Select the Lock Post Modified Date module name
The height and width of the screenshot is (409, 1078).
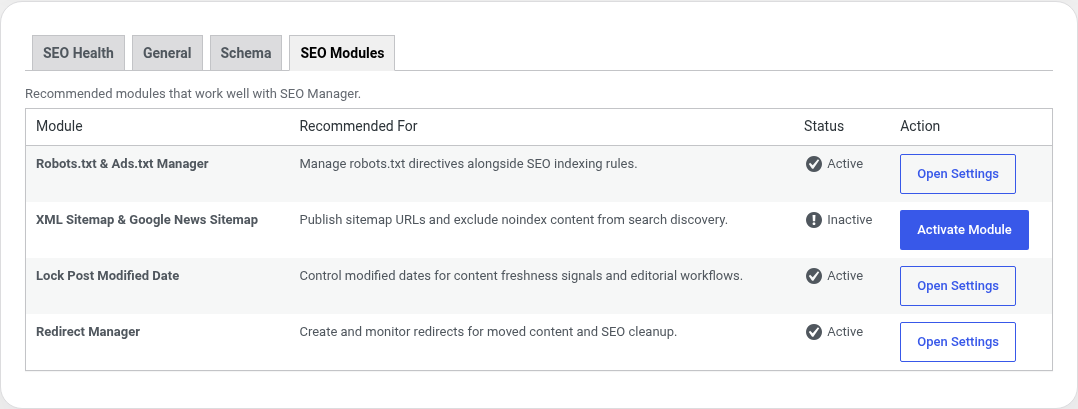tap(107, 276)
